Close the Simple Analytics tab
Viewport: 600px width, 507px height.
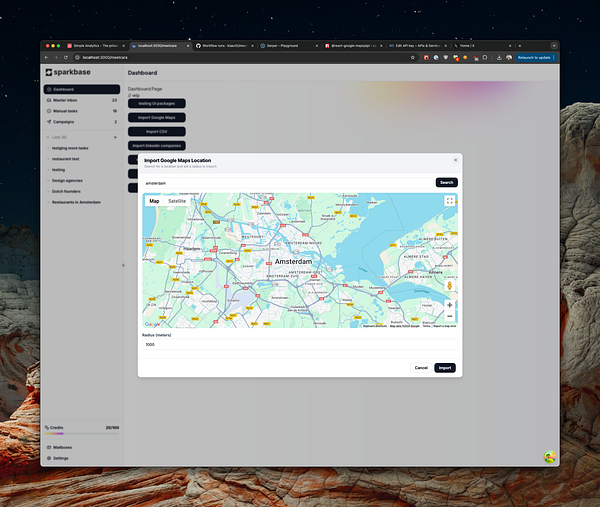123,46
